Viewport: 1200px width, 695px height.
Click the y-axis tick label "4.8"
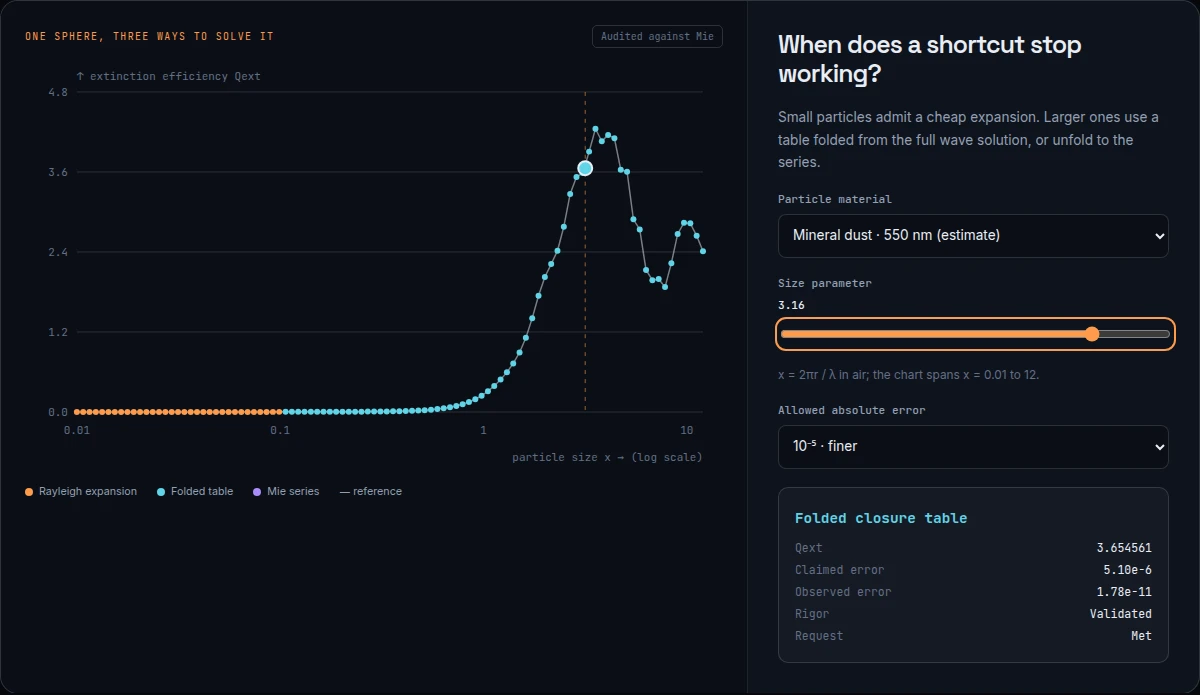tap(58, 92)
